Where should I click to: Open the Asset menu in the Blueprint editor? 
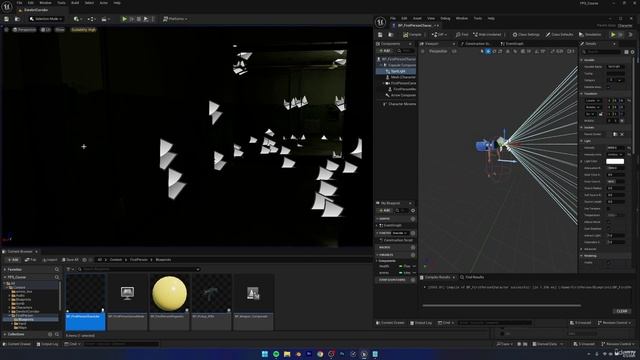[x=417, y=18]
